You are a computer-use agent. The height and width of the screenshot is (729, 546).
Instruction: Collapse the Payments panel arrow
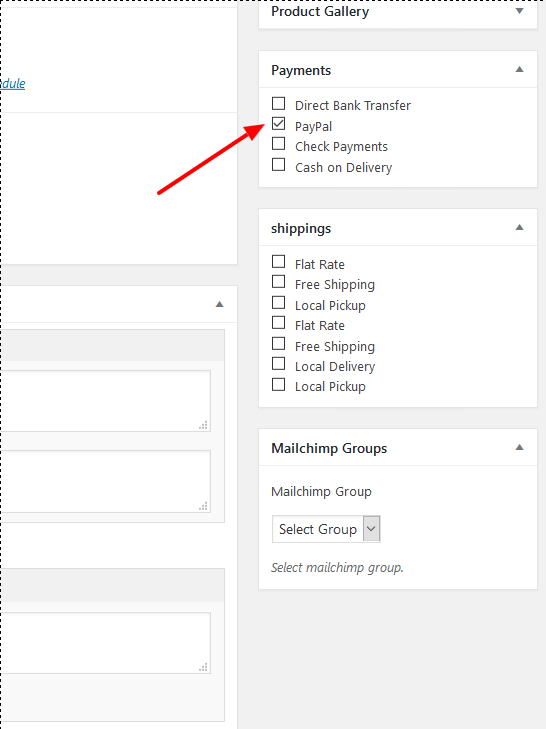click(x=519, y=69)
